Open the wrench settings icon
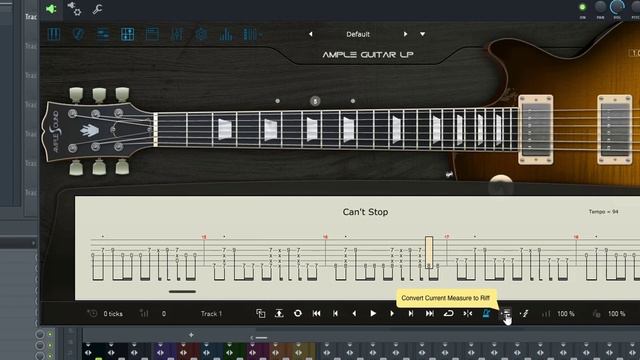 click(97, 9)
